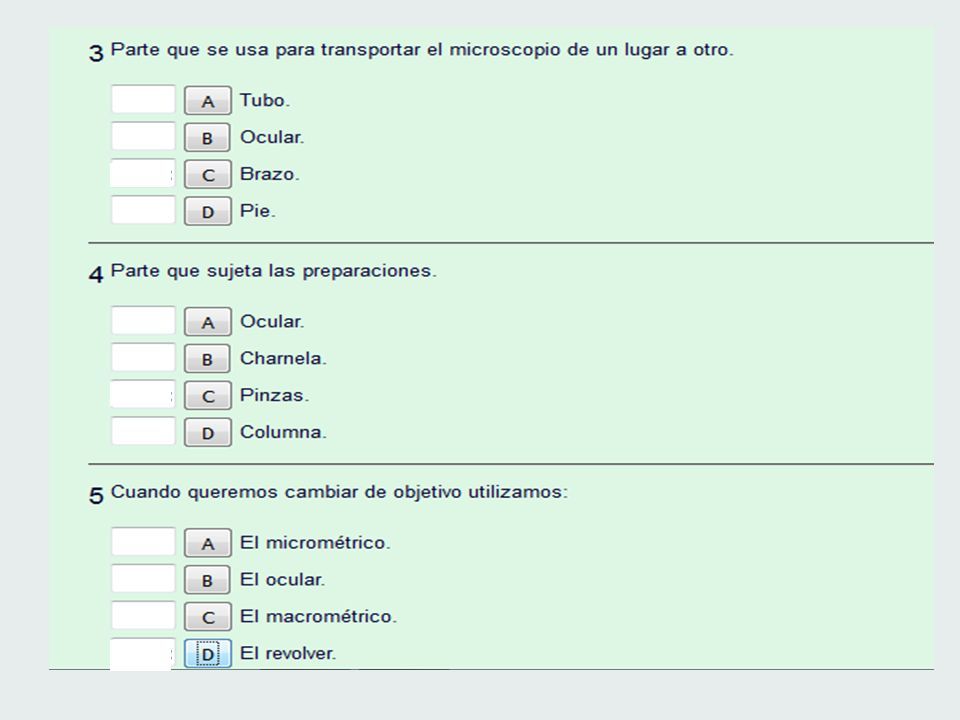Click the blank box beside Charnela
This screenshot has width=960, height=720.
pos(143,358)
